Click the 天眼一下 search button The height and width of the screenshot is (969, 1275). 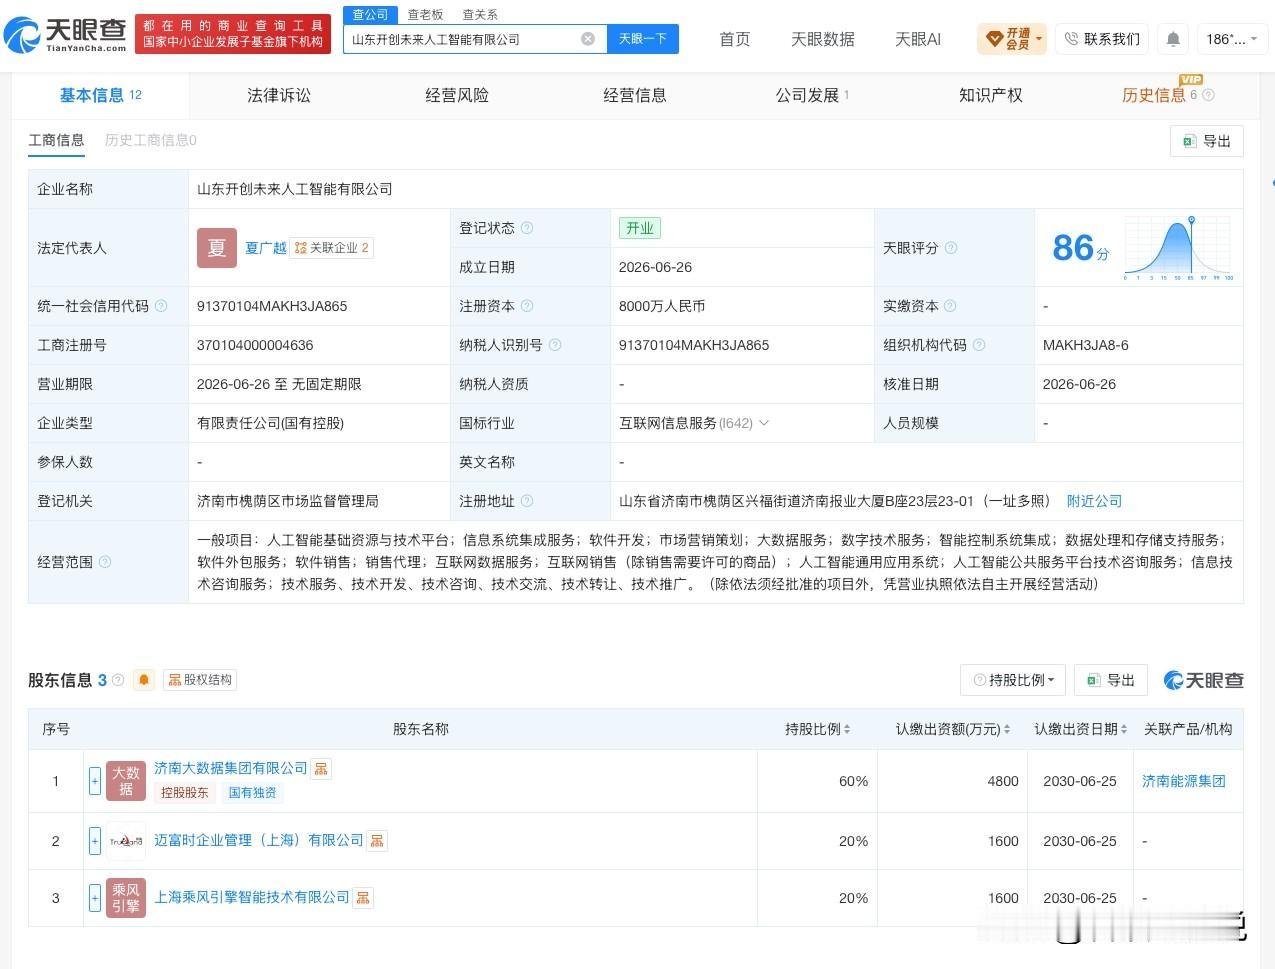coord(643,39)
